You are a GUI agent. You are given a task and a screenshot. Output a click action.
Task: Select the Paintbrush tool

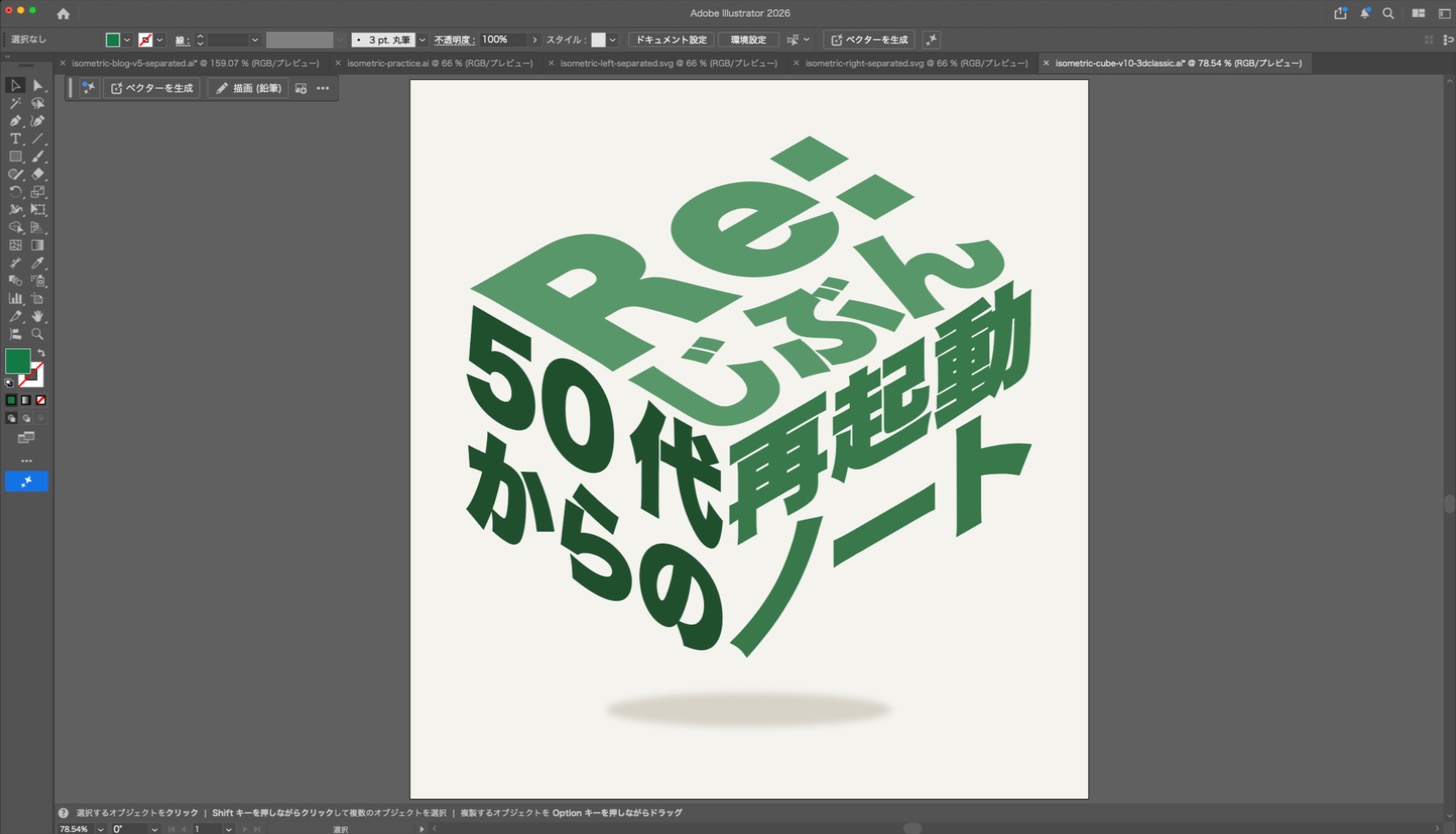38,157
